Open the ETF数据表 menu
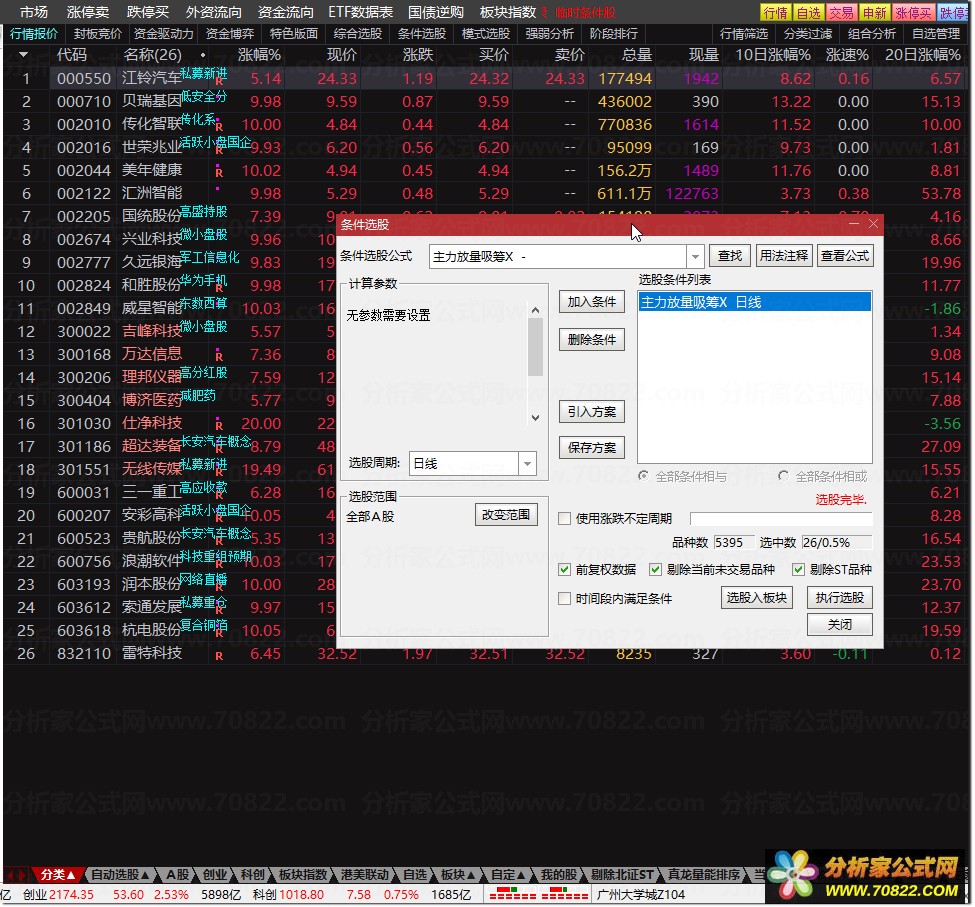Screen dimensions: 975x907 pyautogui.click(x=361, y=12)
